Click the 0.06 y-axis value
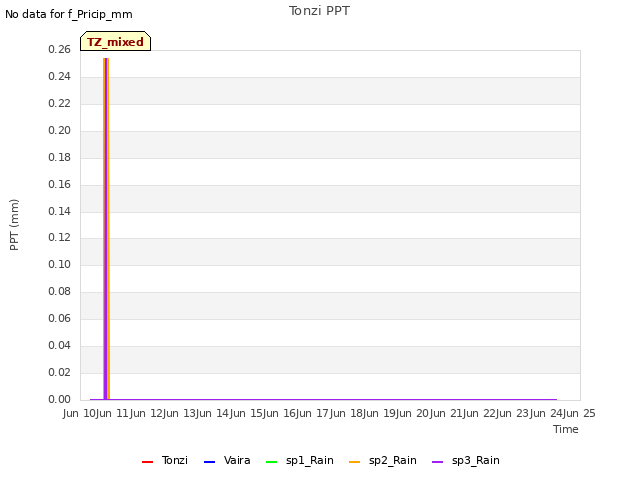The width and height of the screenshot is (640, 480). click(60, 318)
